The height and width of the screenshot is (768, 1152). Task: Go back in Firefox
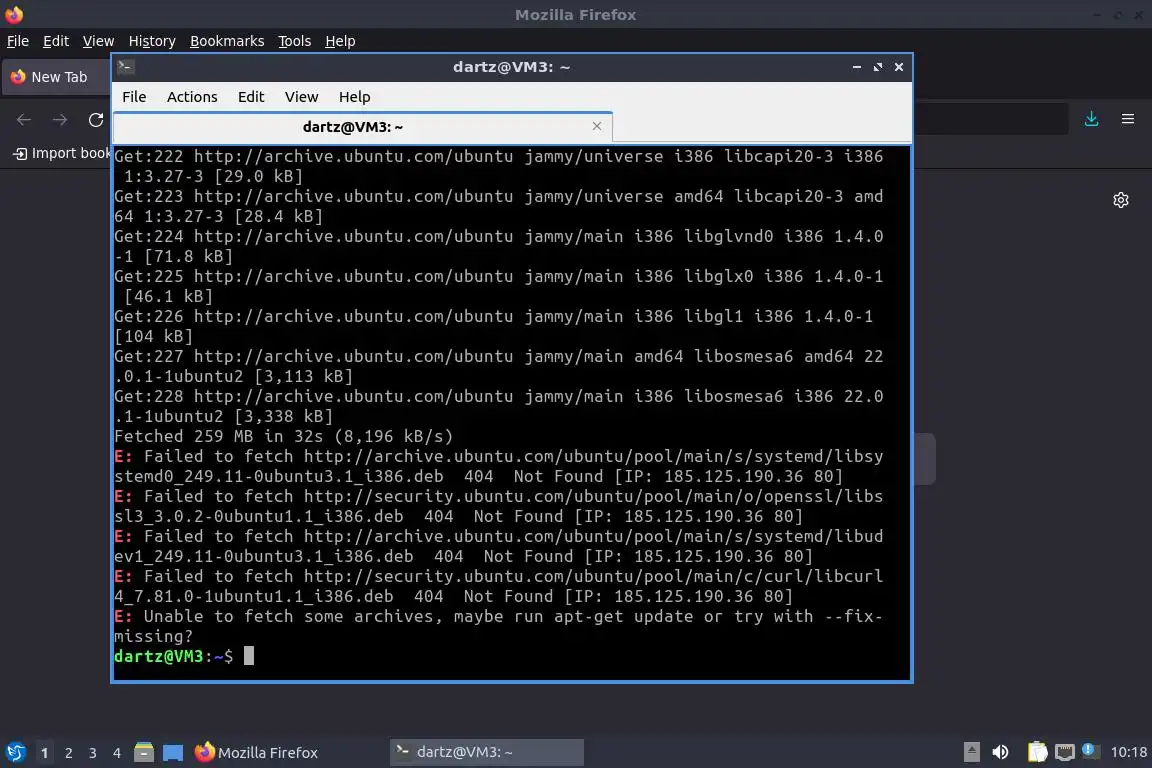point(24,120)
